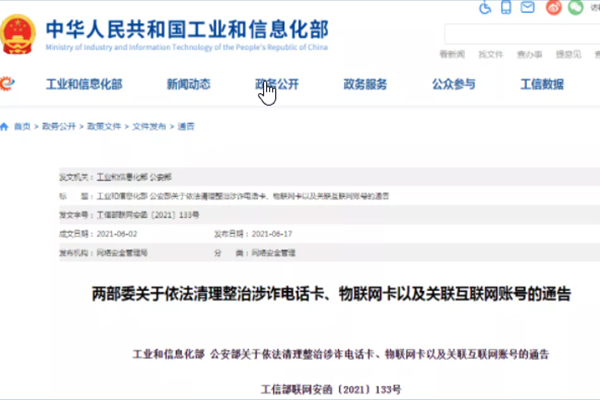600x400 pixels.
Task: Click the English ministry name subtitle
Action: tap(187, 47)
